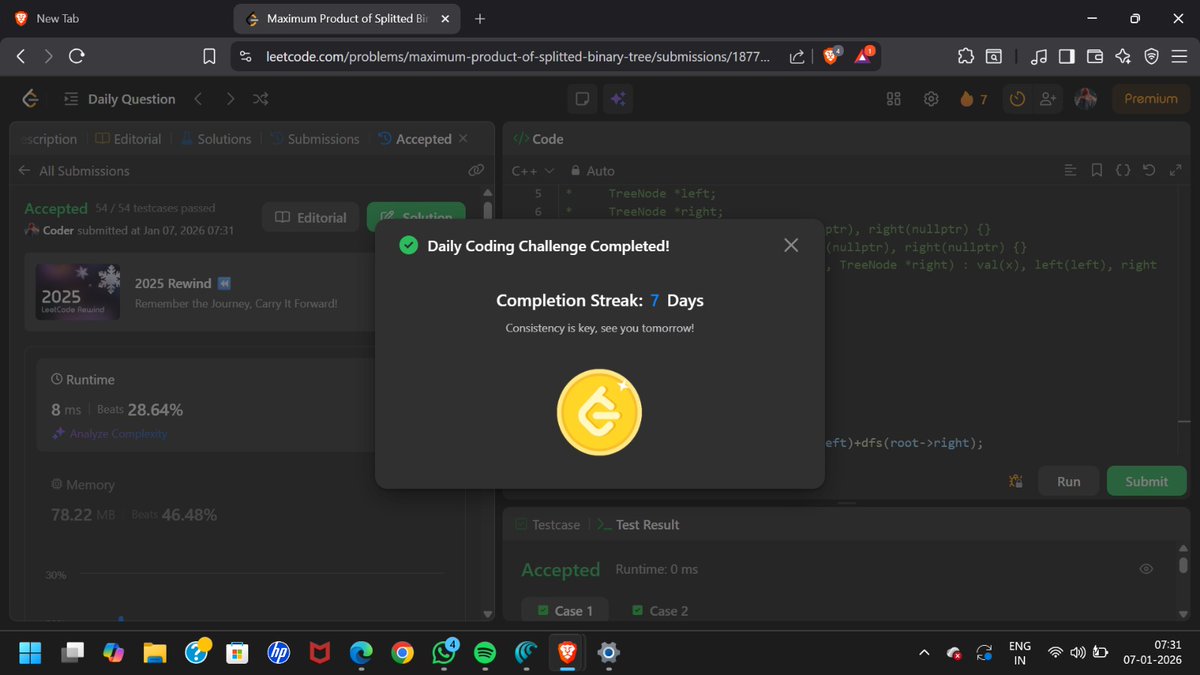Go back to All Submissions
Image resolution: width=1200 pixels, height=675 pixels.
coord(74,171)
